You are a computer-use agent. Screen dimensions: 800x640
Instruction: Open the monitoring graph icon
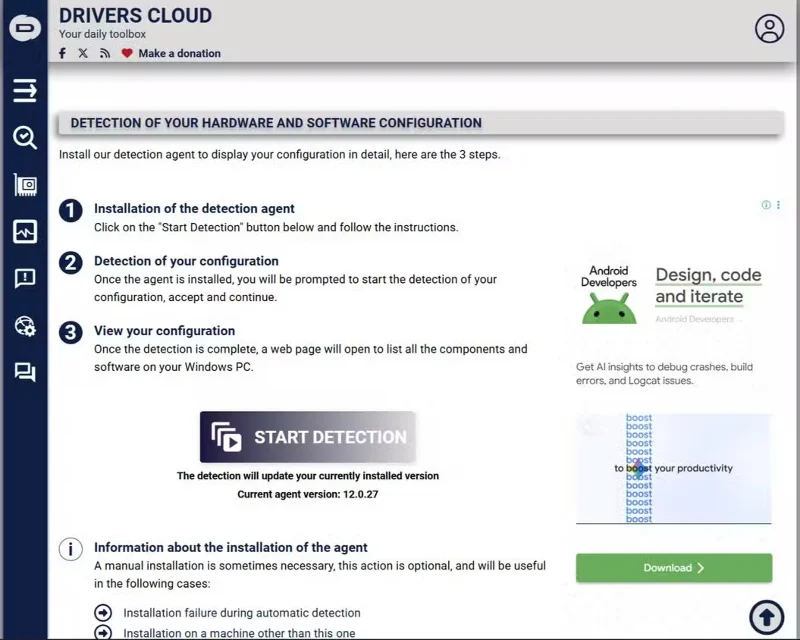24,232
